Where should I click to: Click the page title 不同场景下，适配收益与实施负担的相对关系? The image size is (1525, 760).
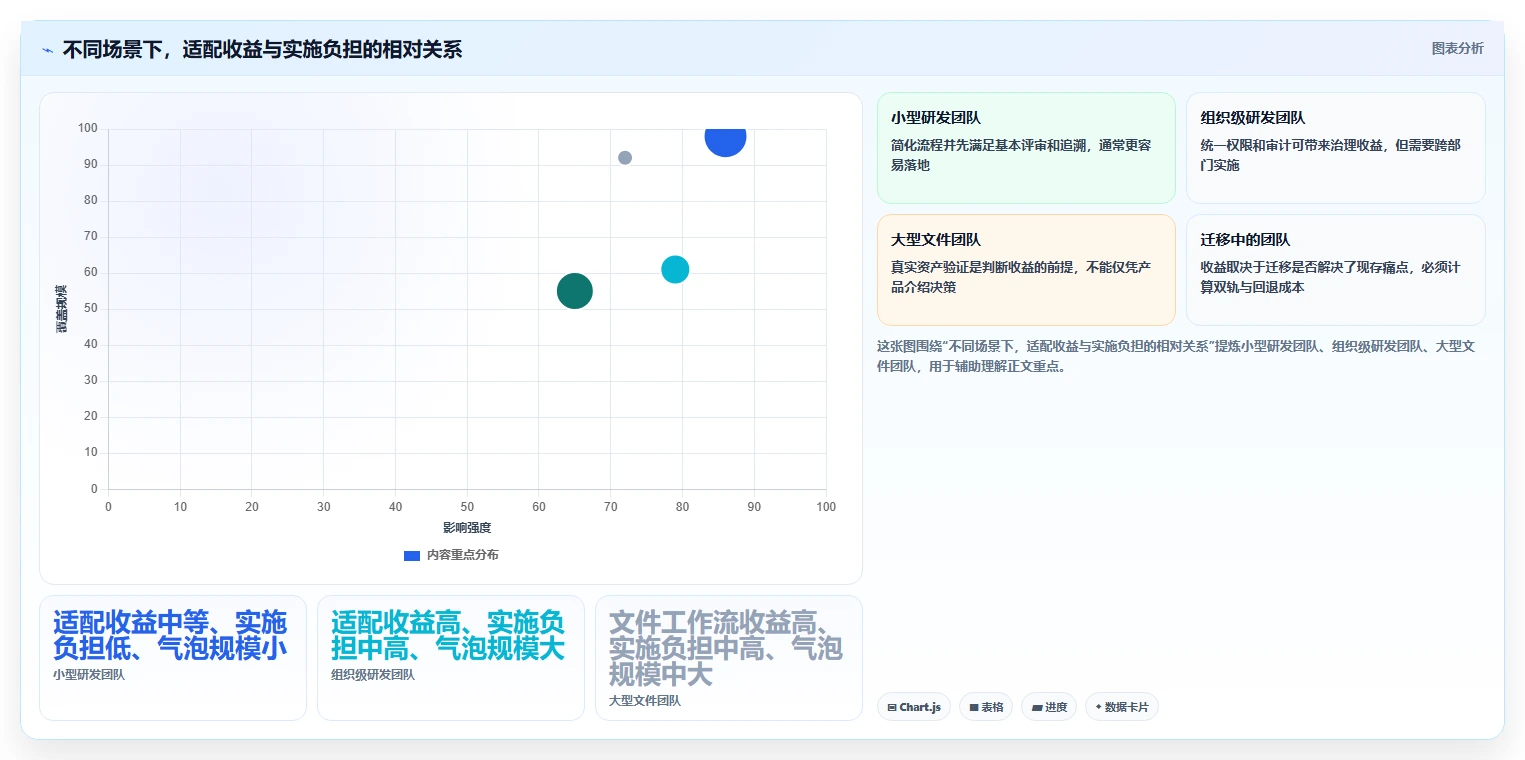coord(262,49)
